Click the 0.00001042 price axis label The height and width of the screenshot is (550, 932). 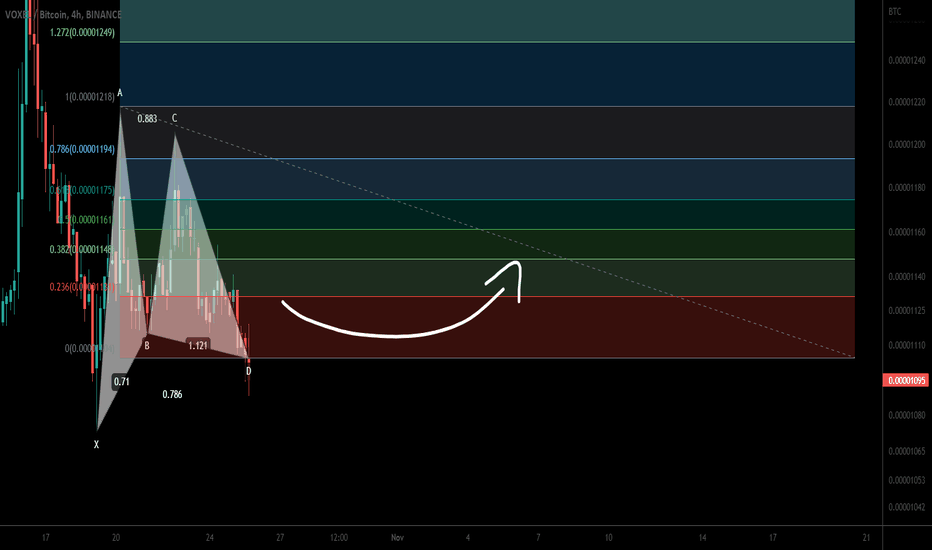pyautogui.click(x=906, y=507)
